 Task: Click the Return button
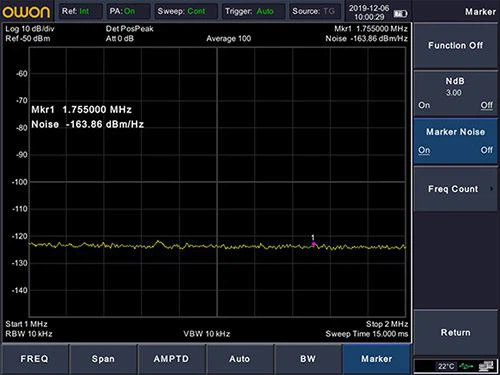(455, 332)
